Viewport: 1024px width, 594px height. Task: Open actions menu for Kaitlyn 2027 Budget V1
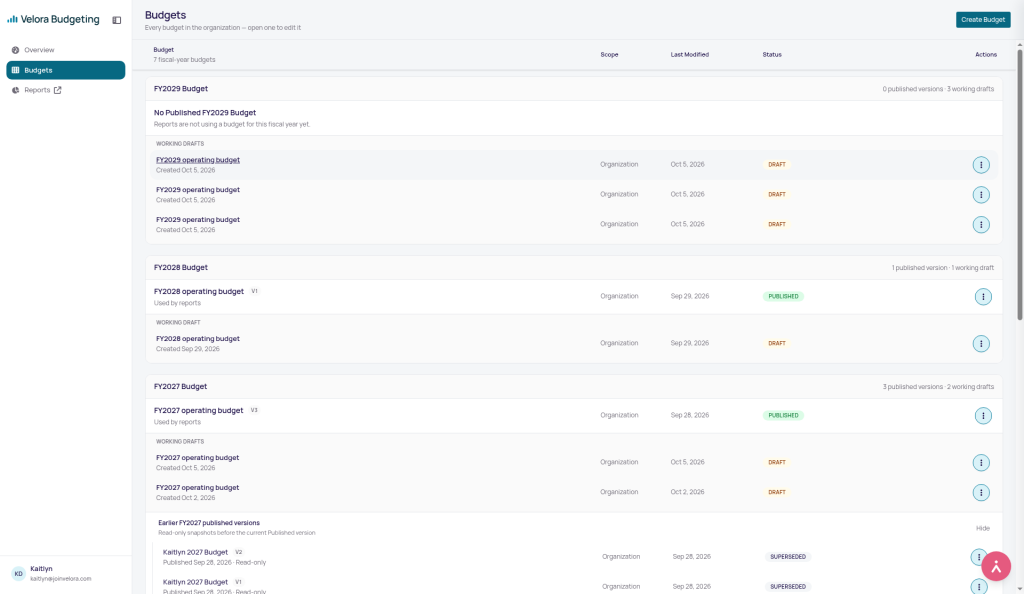978,586
